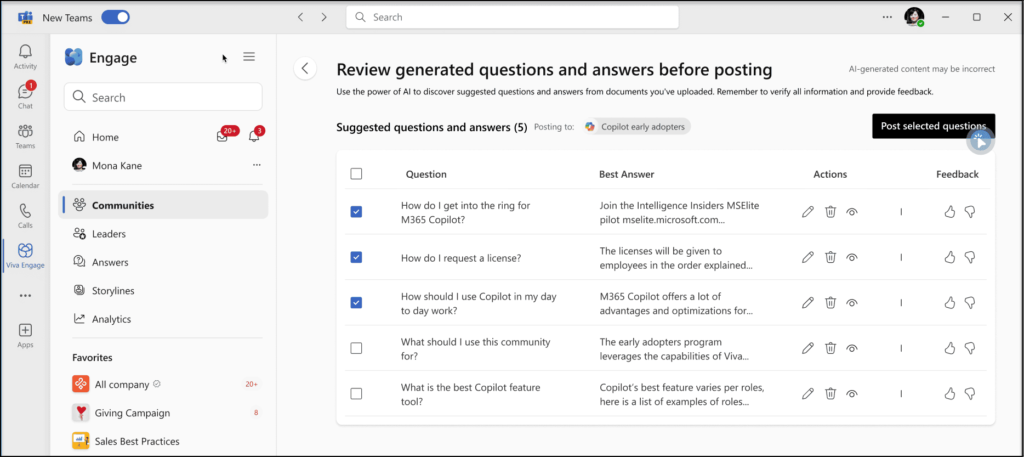The image size is (1024, 457).
Task: Open Calls in the Teams rail
Action: pyautogui.click(x=25, y=215)
